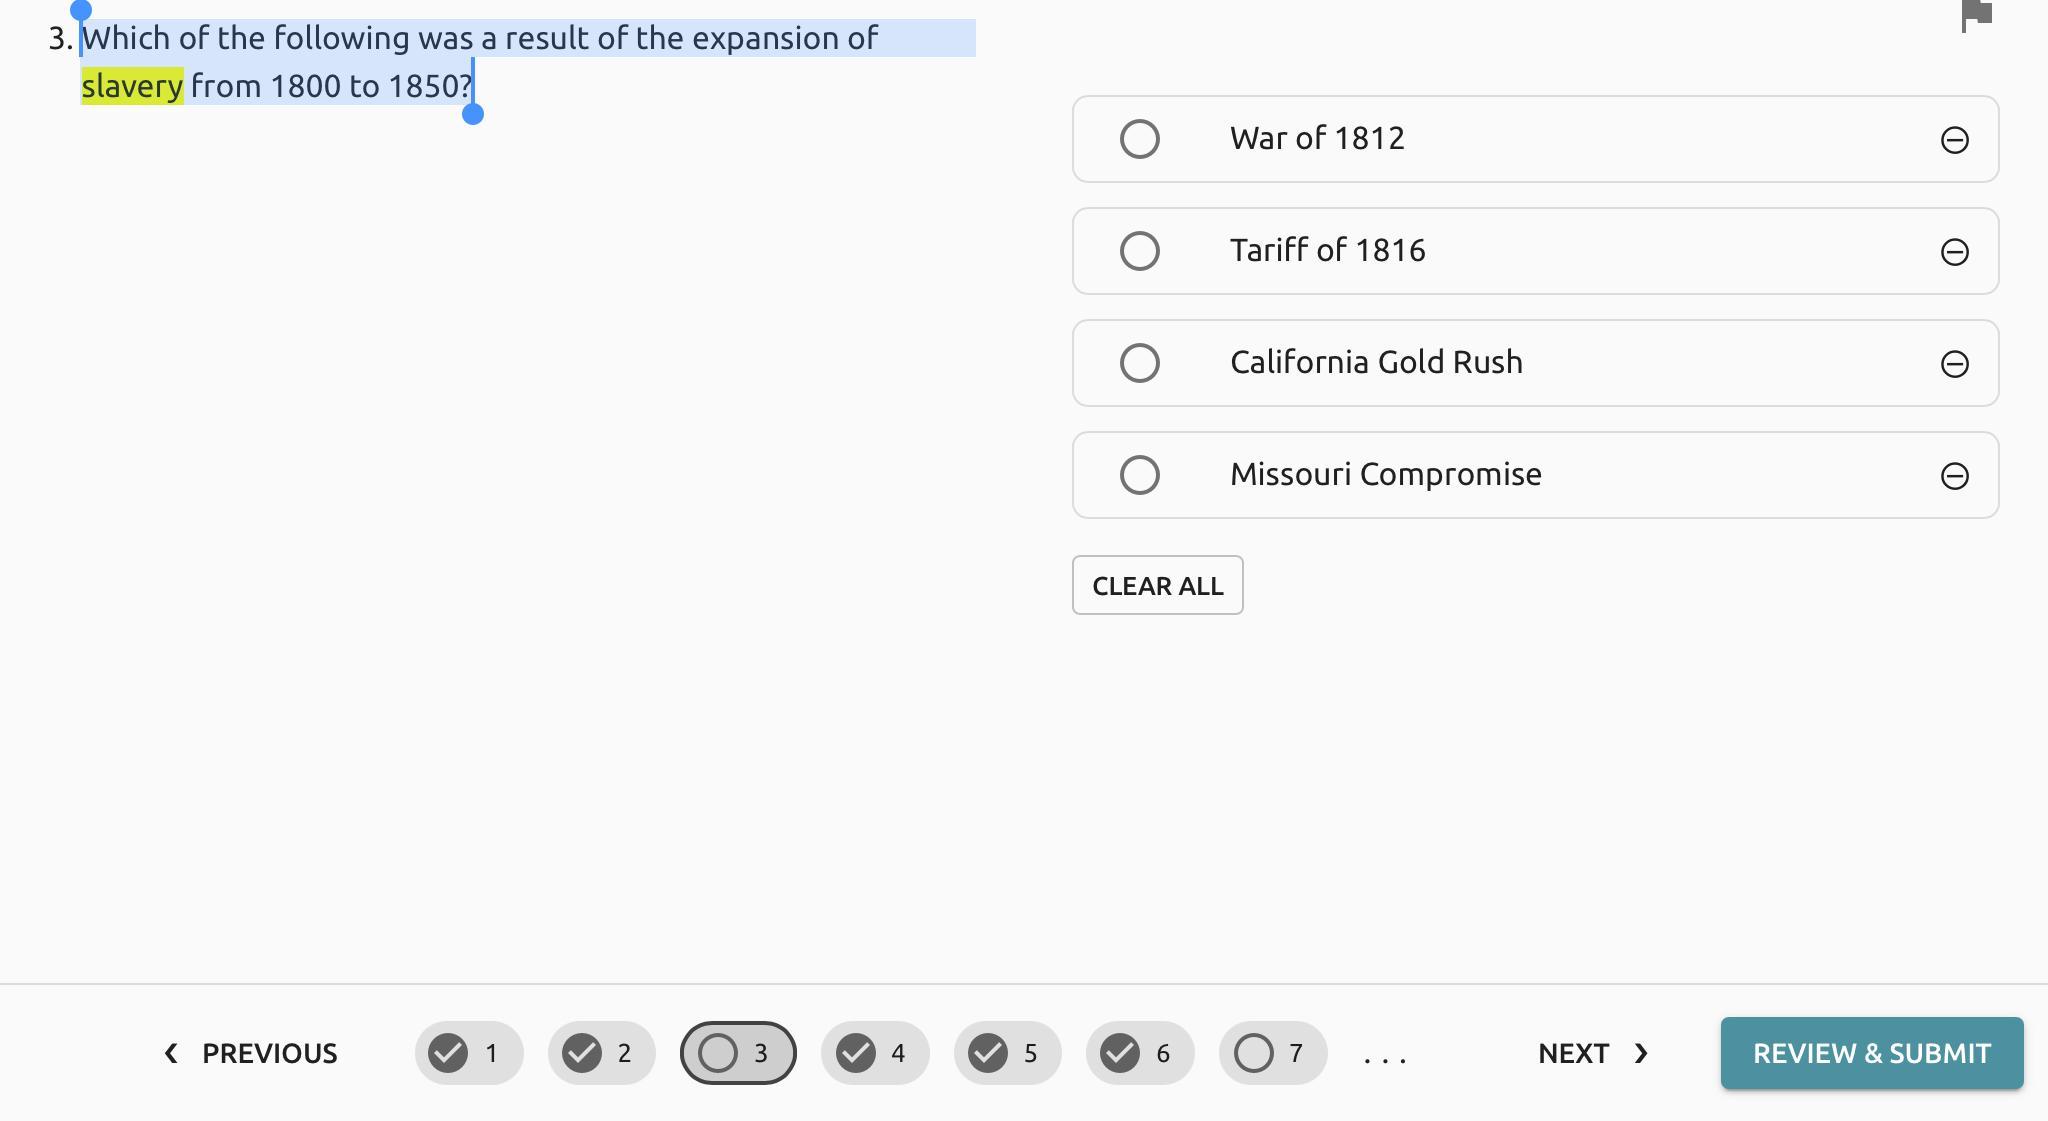Switch to question 5

point(1007,1053)
